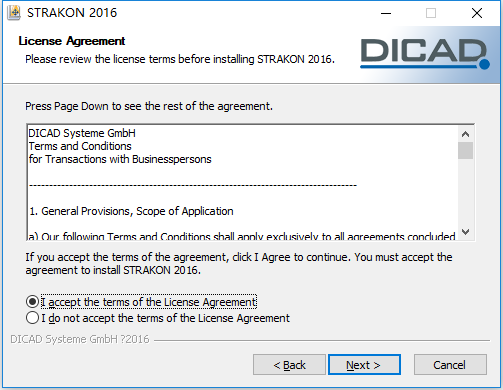This screenshot has height=390, width=503.
Task: Click the '1. General Provisions' line in license
Action: coord(131,211)
